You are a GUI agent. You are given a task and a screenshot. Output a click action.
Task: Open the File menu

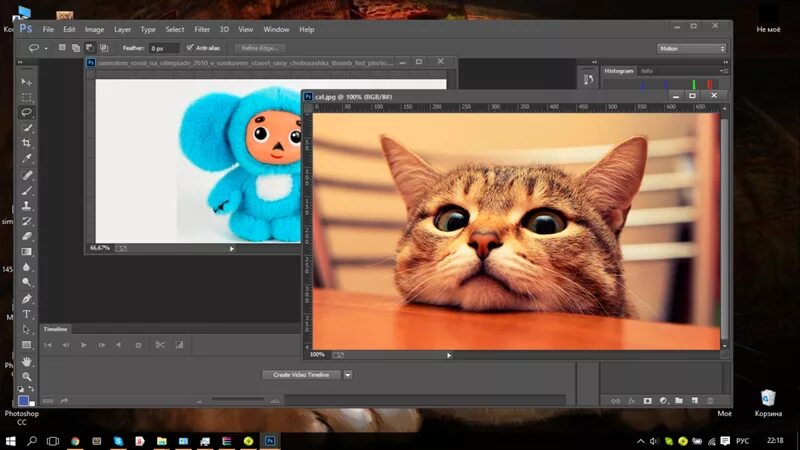(48, 30)
